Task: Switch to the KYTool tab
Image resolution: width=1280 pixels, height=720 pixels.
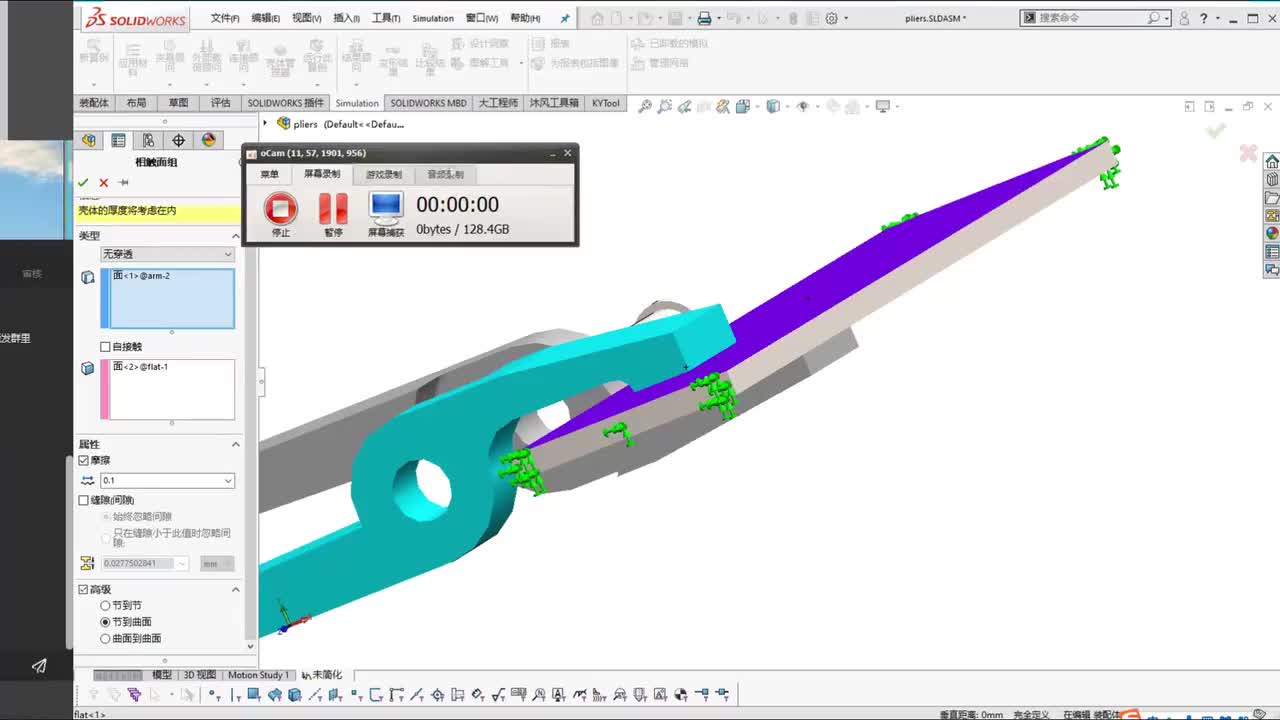Action: 606,103
